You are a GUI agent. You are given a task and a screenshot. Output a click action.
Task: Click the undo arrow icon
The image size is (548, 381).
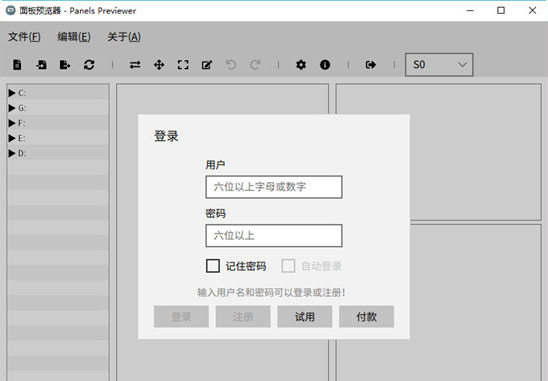(x=231, y=65)
